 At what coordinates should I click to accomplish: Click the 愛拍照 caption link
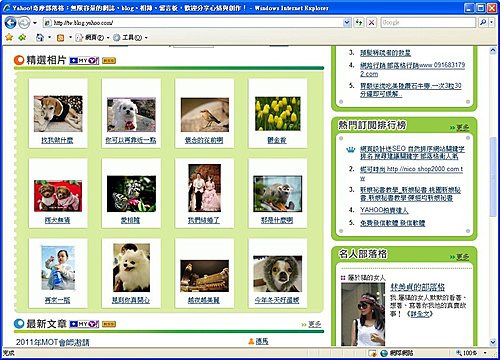(x=130, y=220)
